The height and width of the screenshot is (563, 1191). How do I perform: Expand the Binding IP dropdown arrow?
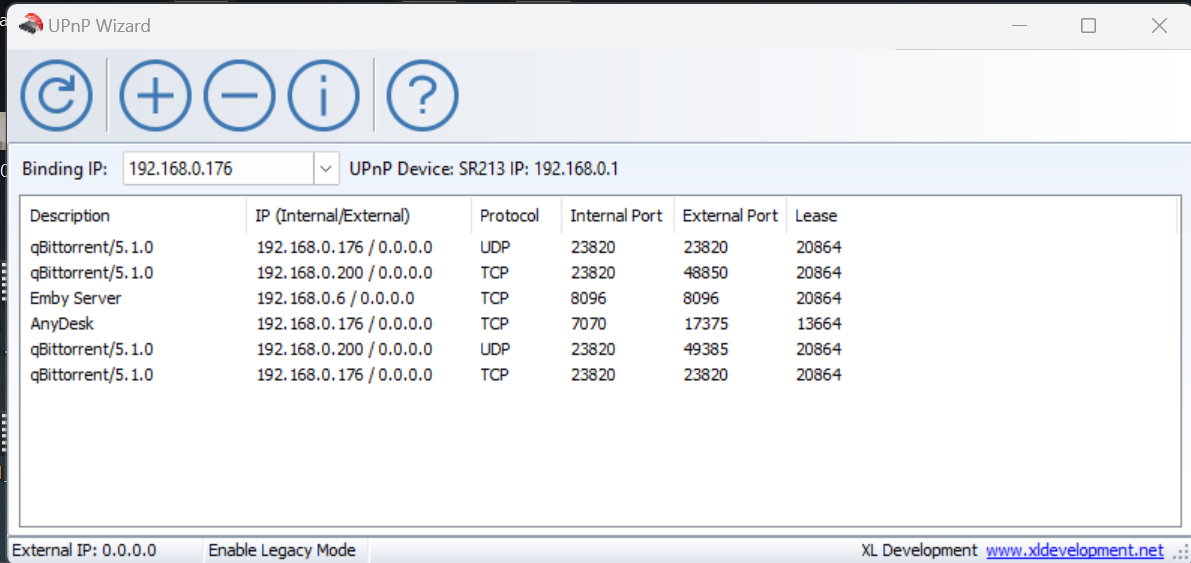click(x=327, y=169)
